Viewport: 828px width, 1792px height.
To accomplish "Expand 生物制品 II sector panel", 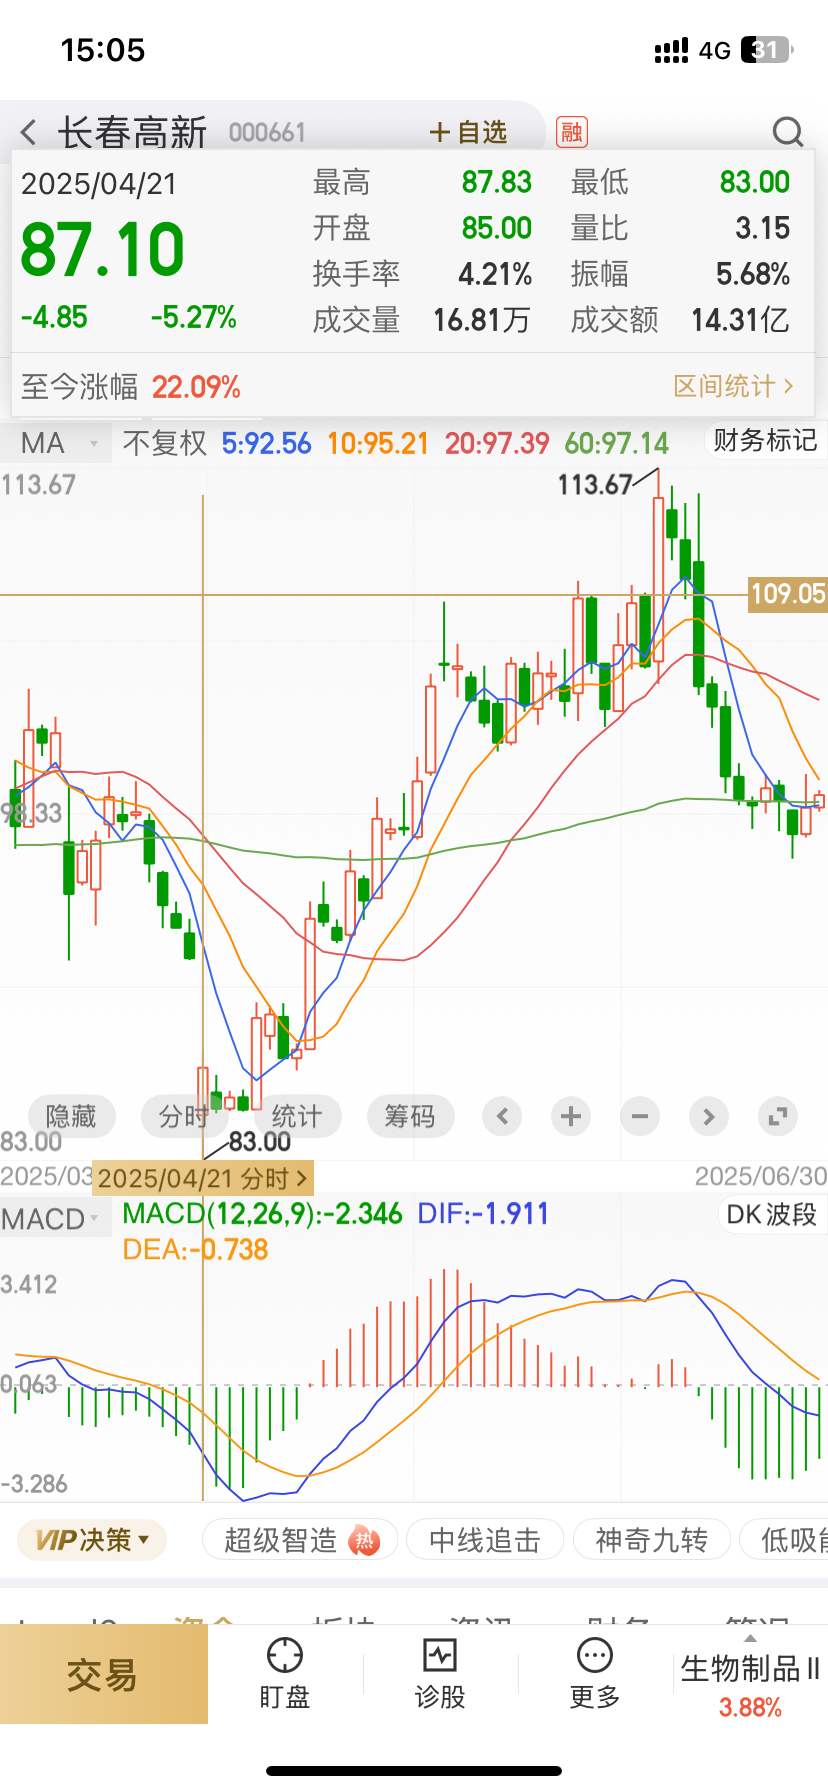I will click(750, 1676).
